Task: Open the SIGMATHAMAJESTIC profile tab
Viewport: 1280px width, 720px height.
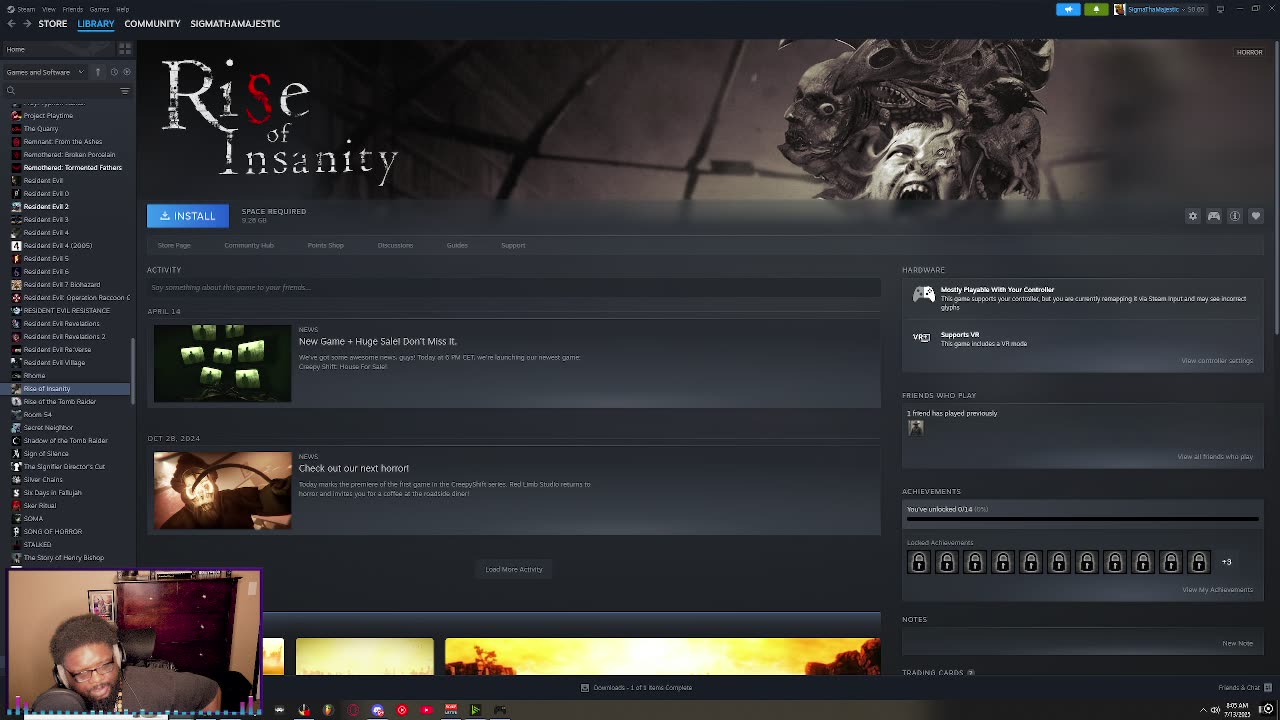Action: [x=235, y=23]
